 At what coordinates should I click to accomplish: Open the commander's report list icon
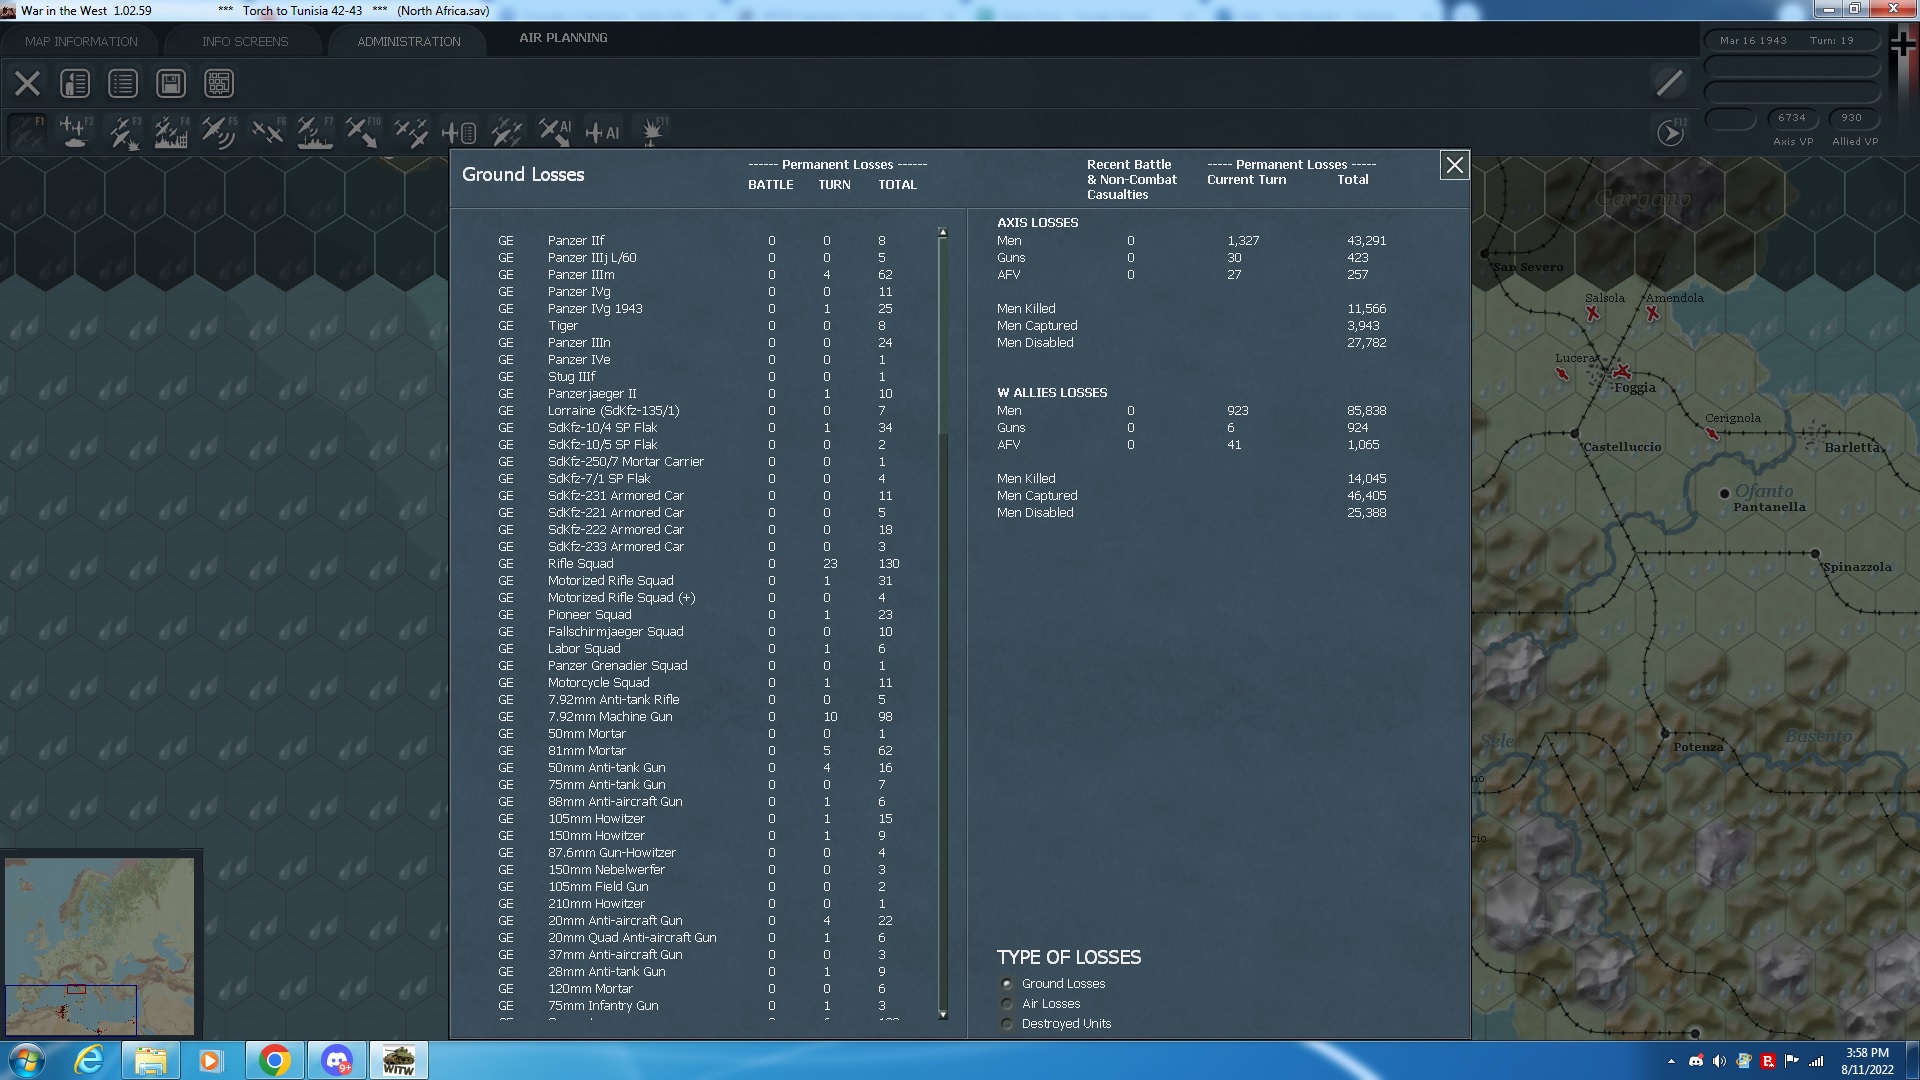pyautogui.click(x=122, y=83)
